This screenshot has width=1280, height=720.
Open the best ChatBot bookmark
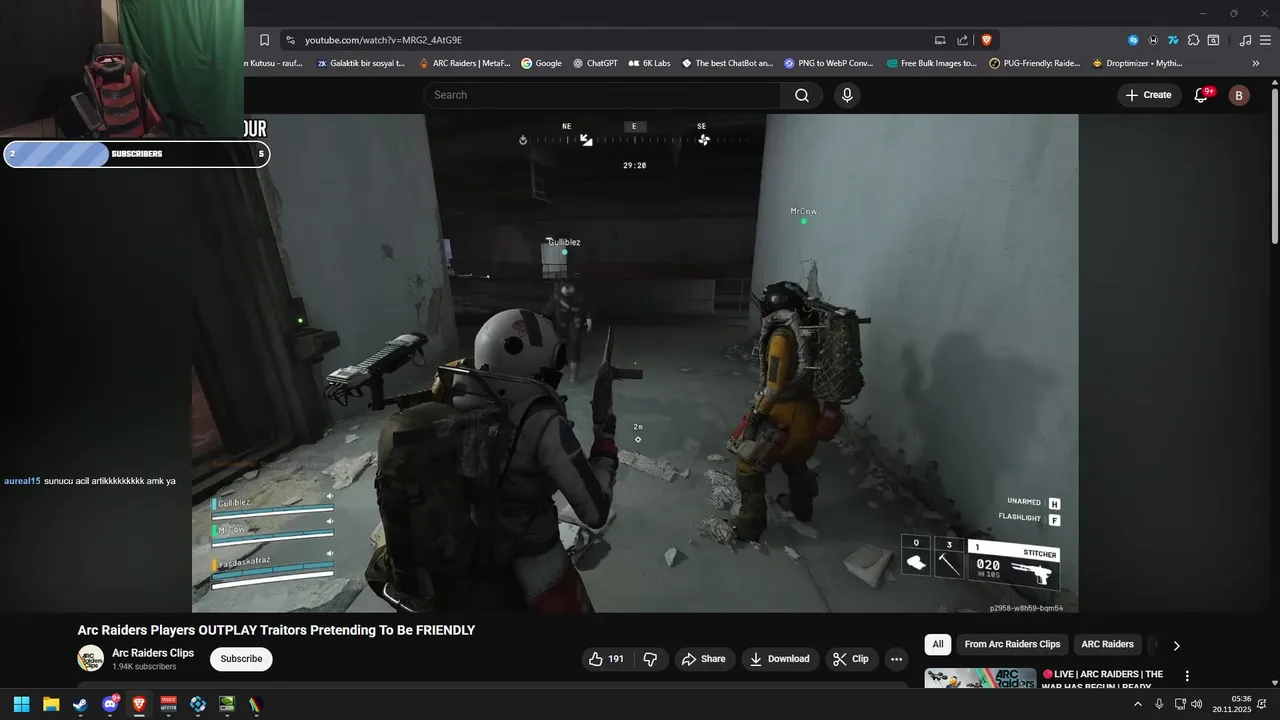[x=727, y=63]
